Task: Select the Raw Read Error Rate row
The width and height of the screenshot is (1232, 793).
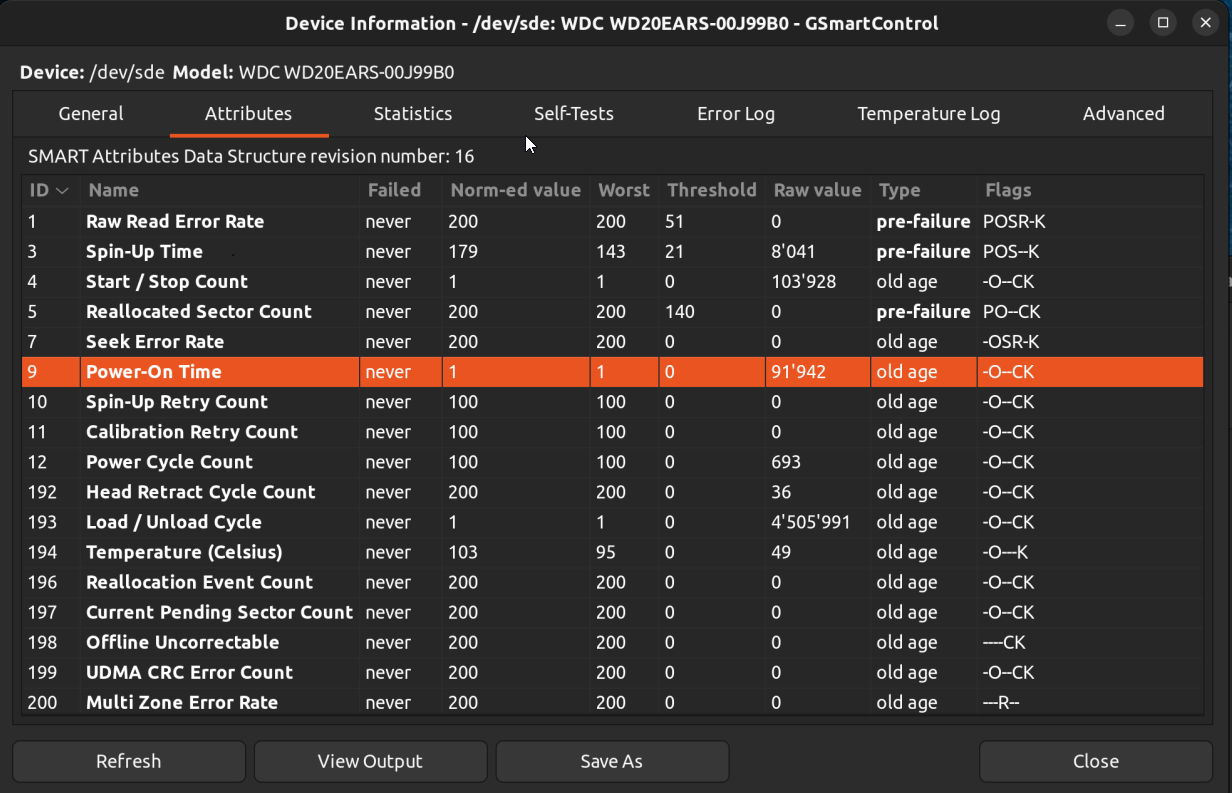Action: click(613, 221)
